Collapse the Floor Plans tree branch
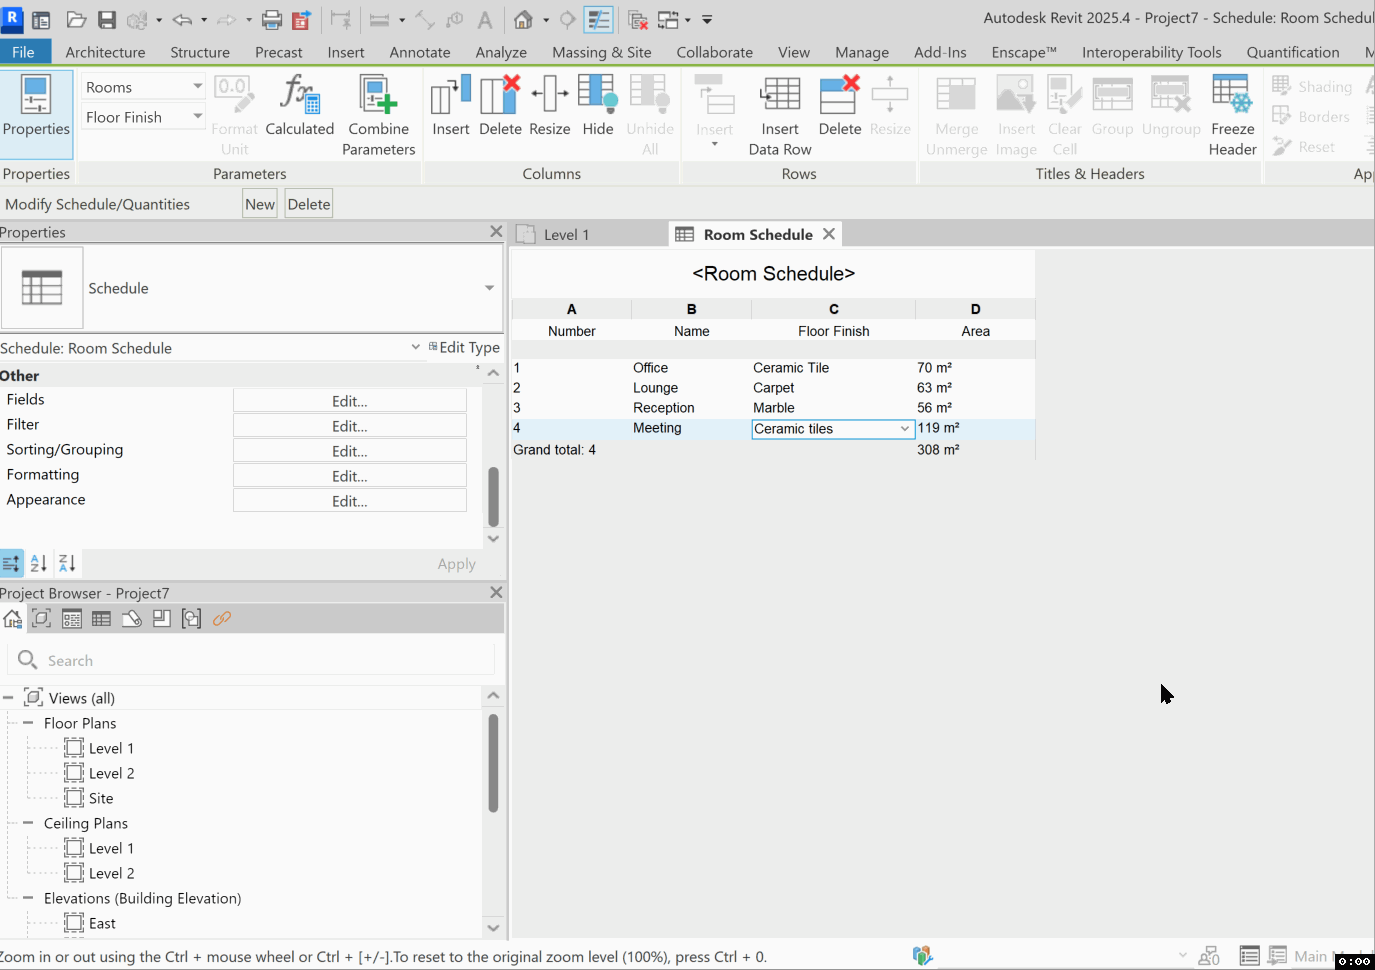Screen dimensions: 1375x970 (27, 722)
